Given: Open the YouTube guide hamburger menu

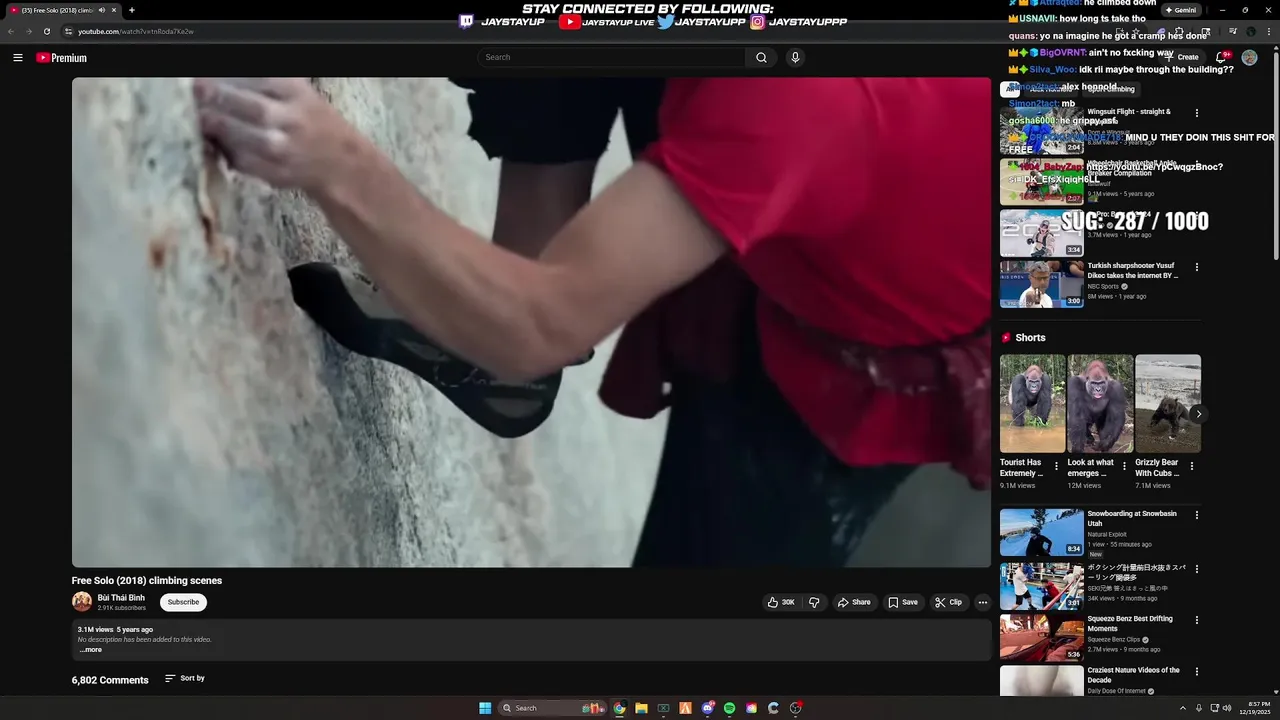Looking at the screenshot, I should [17, 58].
